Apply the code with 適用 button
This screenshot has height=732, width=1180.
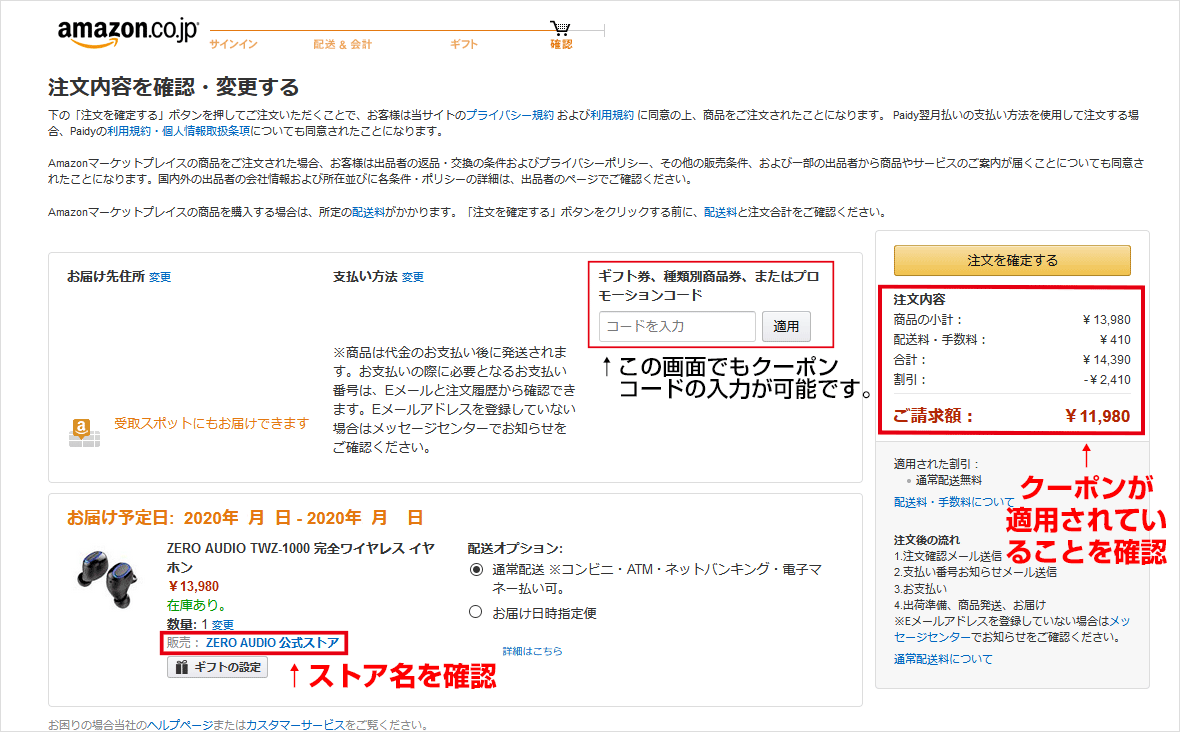pyautogui.click(x=786, y=327)
